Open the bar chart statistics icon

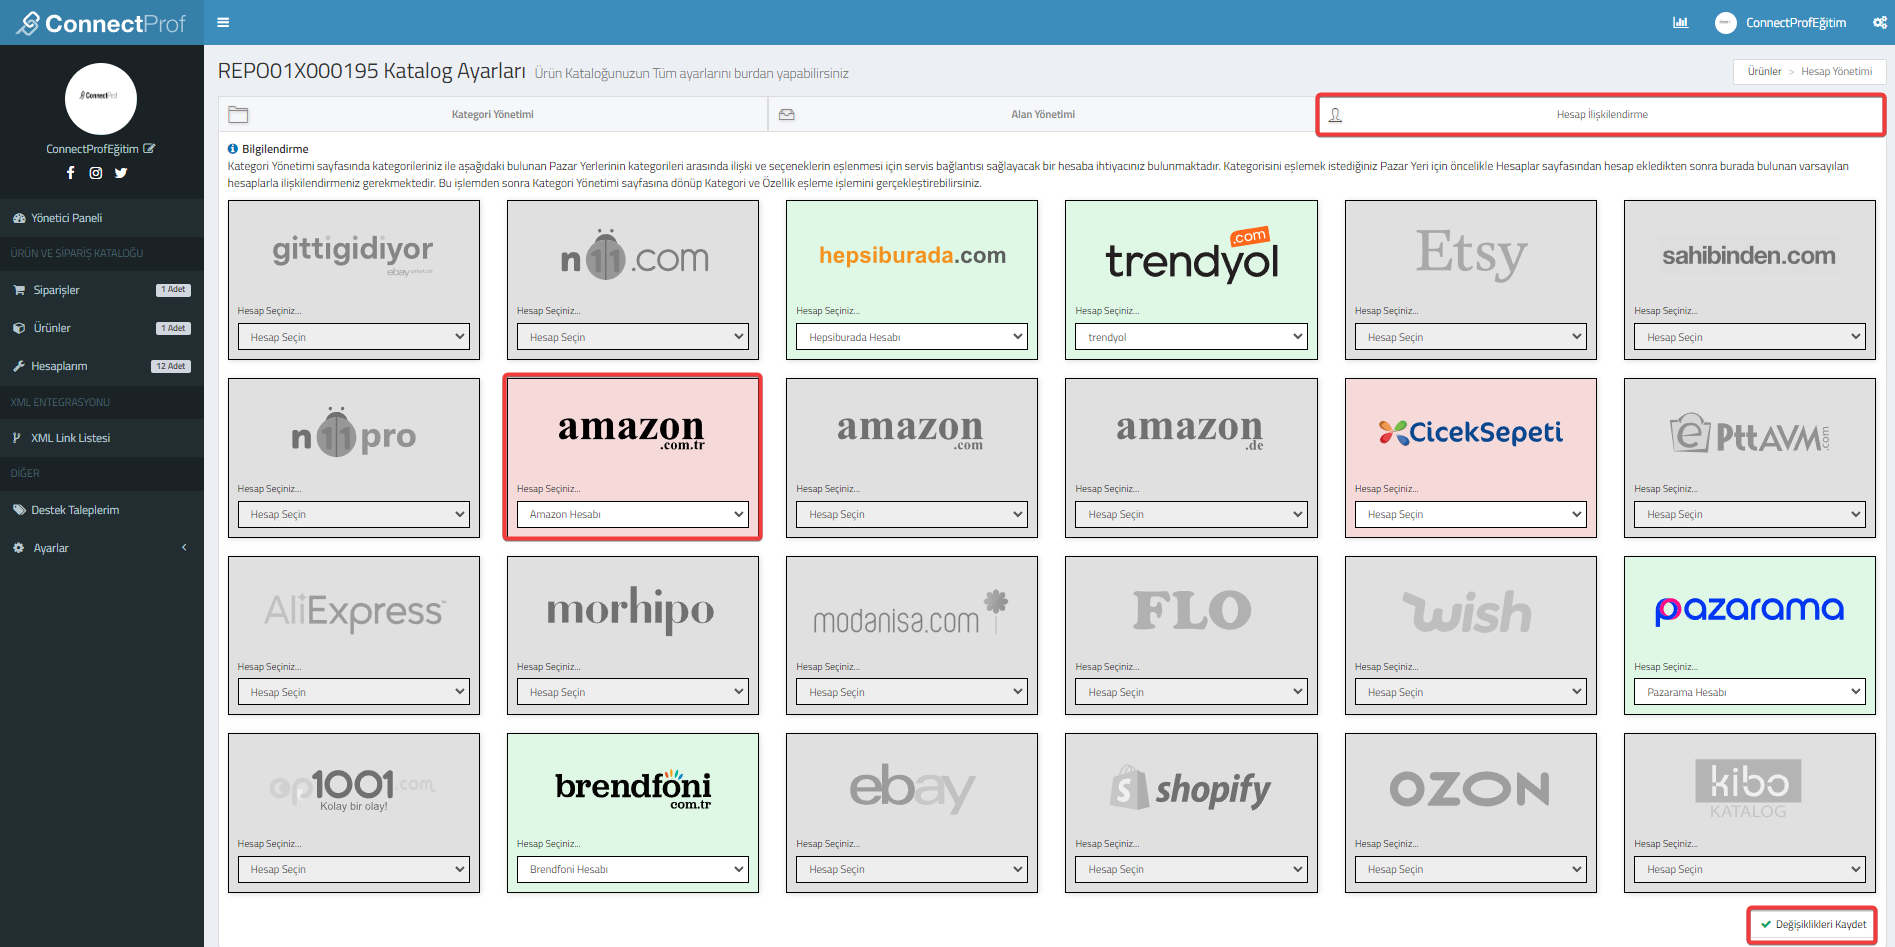point(1680,22)
